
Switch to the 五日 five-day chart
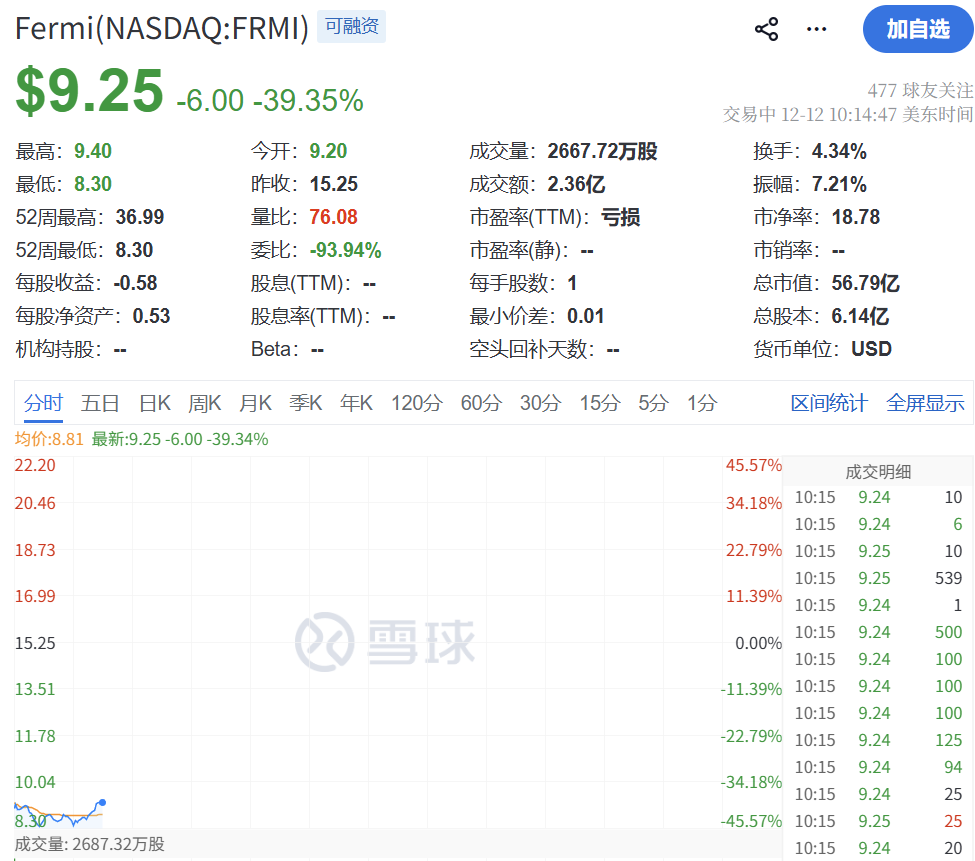coord(101,403)
